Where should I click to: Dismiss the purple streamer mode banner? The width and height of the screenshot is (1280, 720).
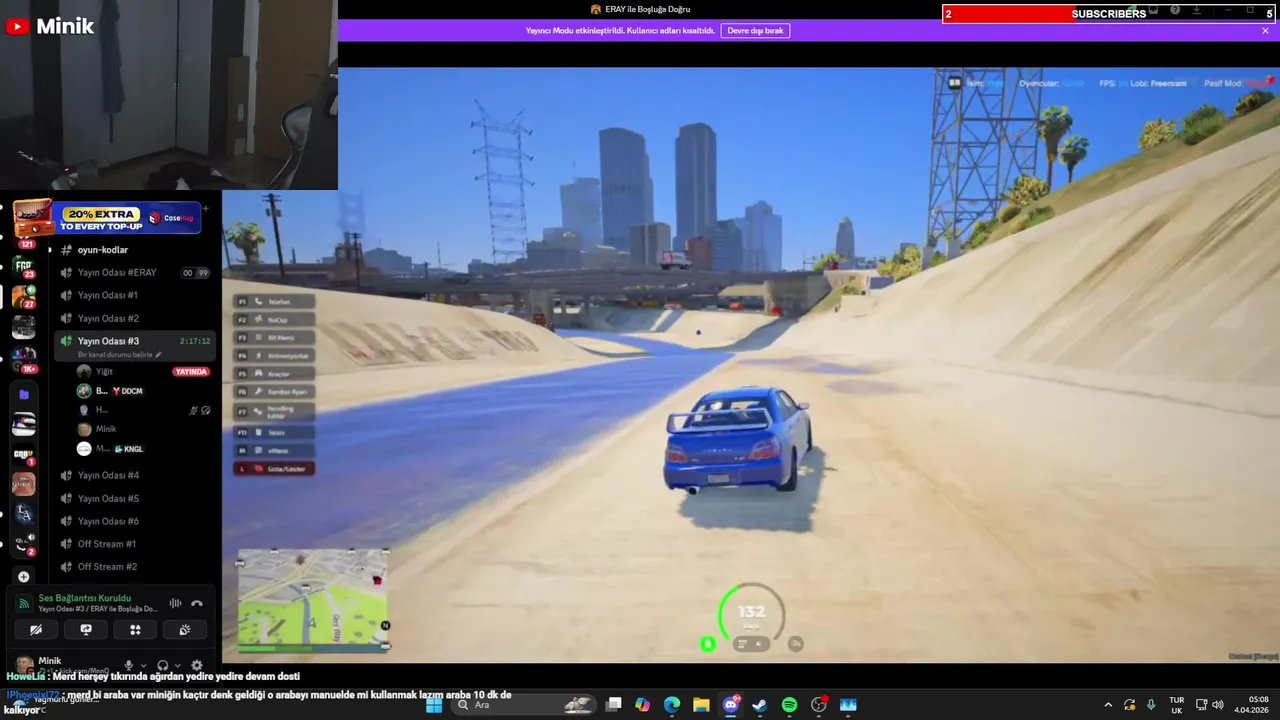(1265, 31)
